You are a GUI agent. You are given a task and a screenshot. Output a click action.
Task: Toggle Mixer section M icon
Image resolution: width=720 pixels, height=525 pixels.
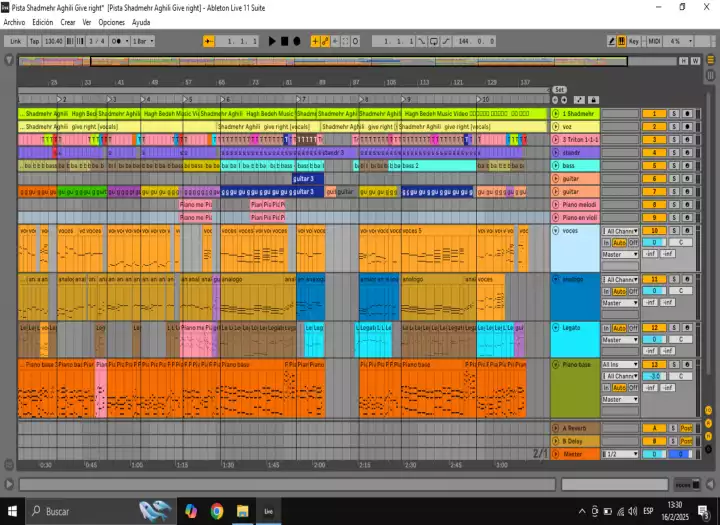pos(709,435)
